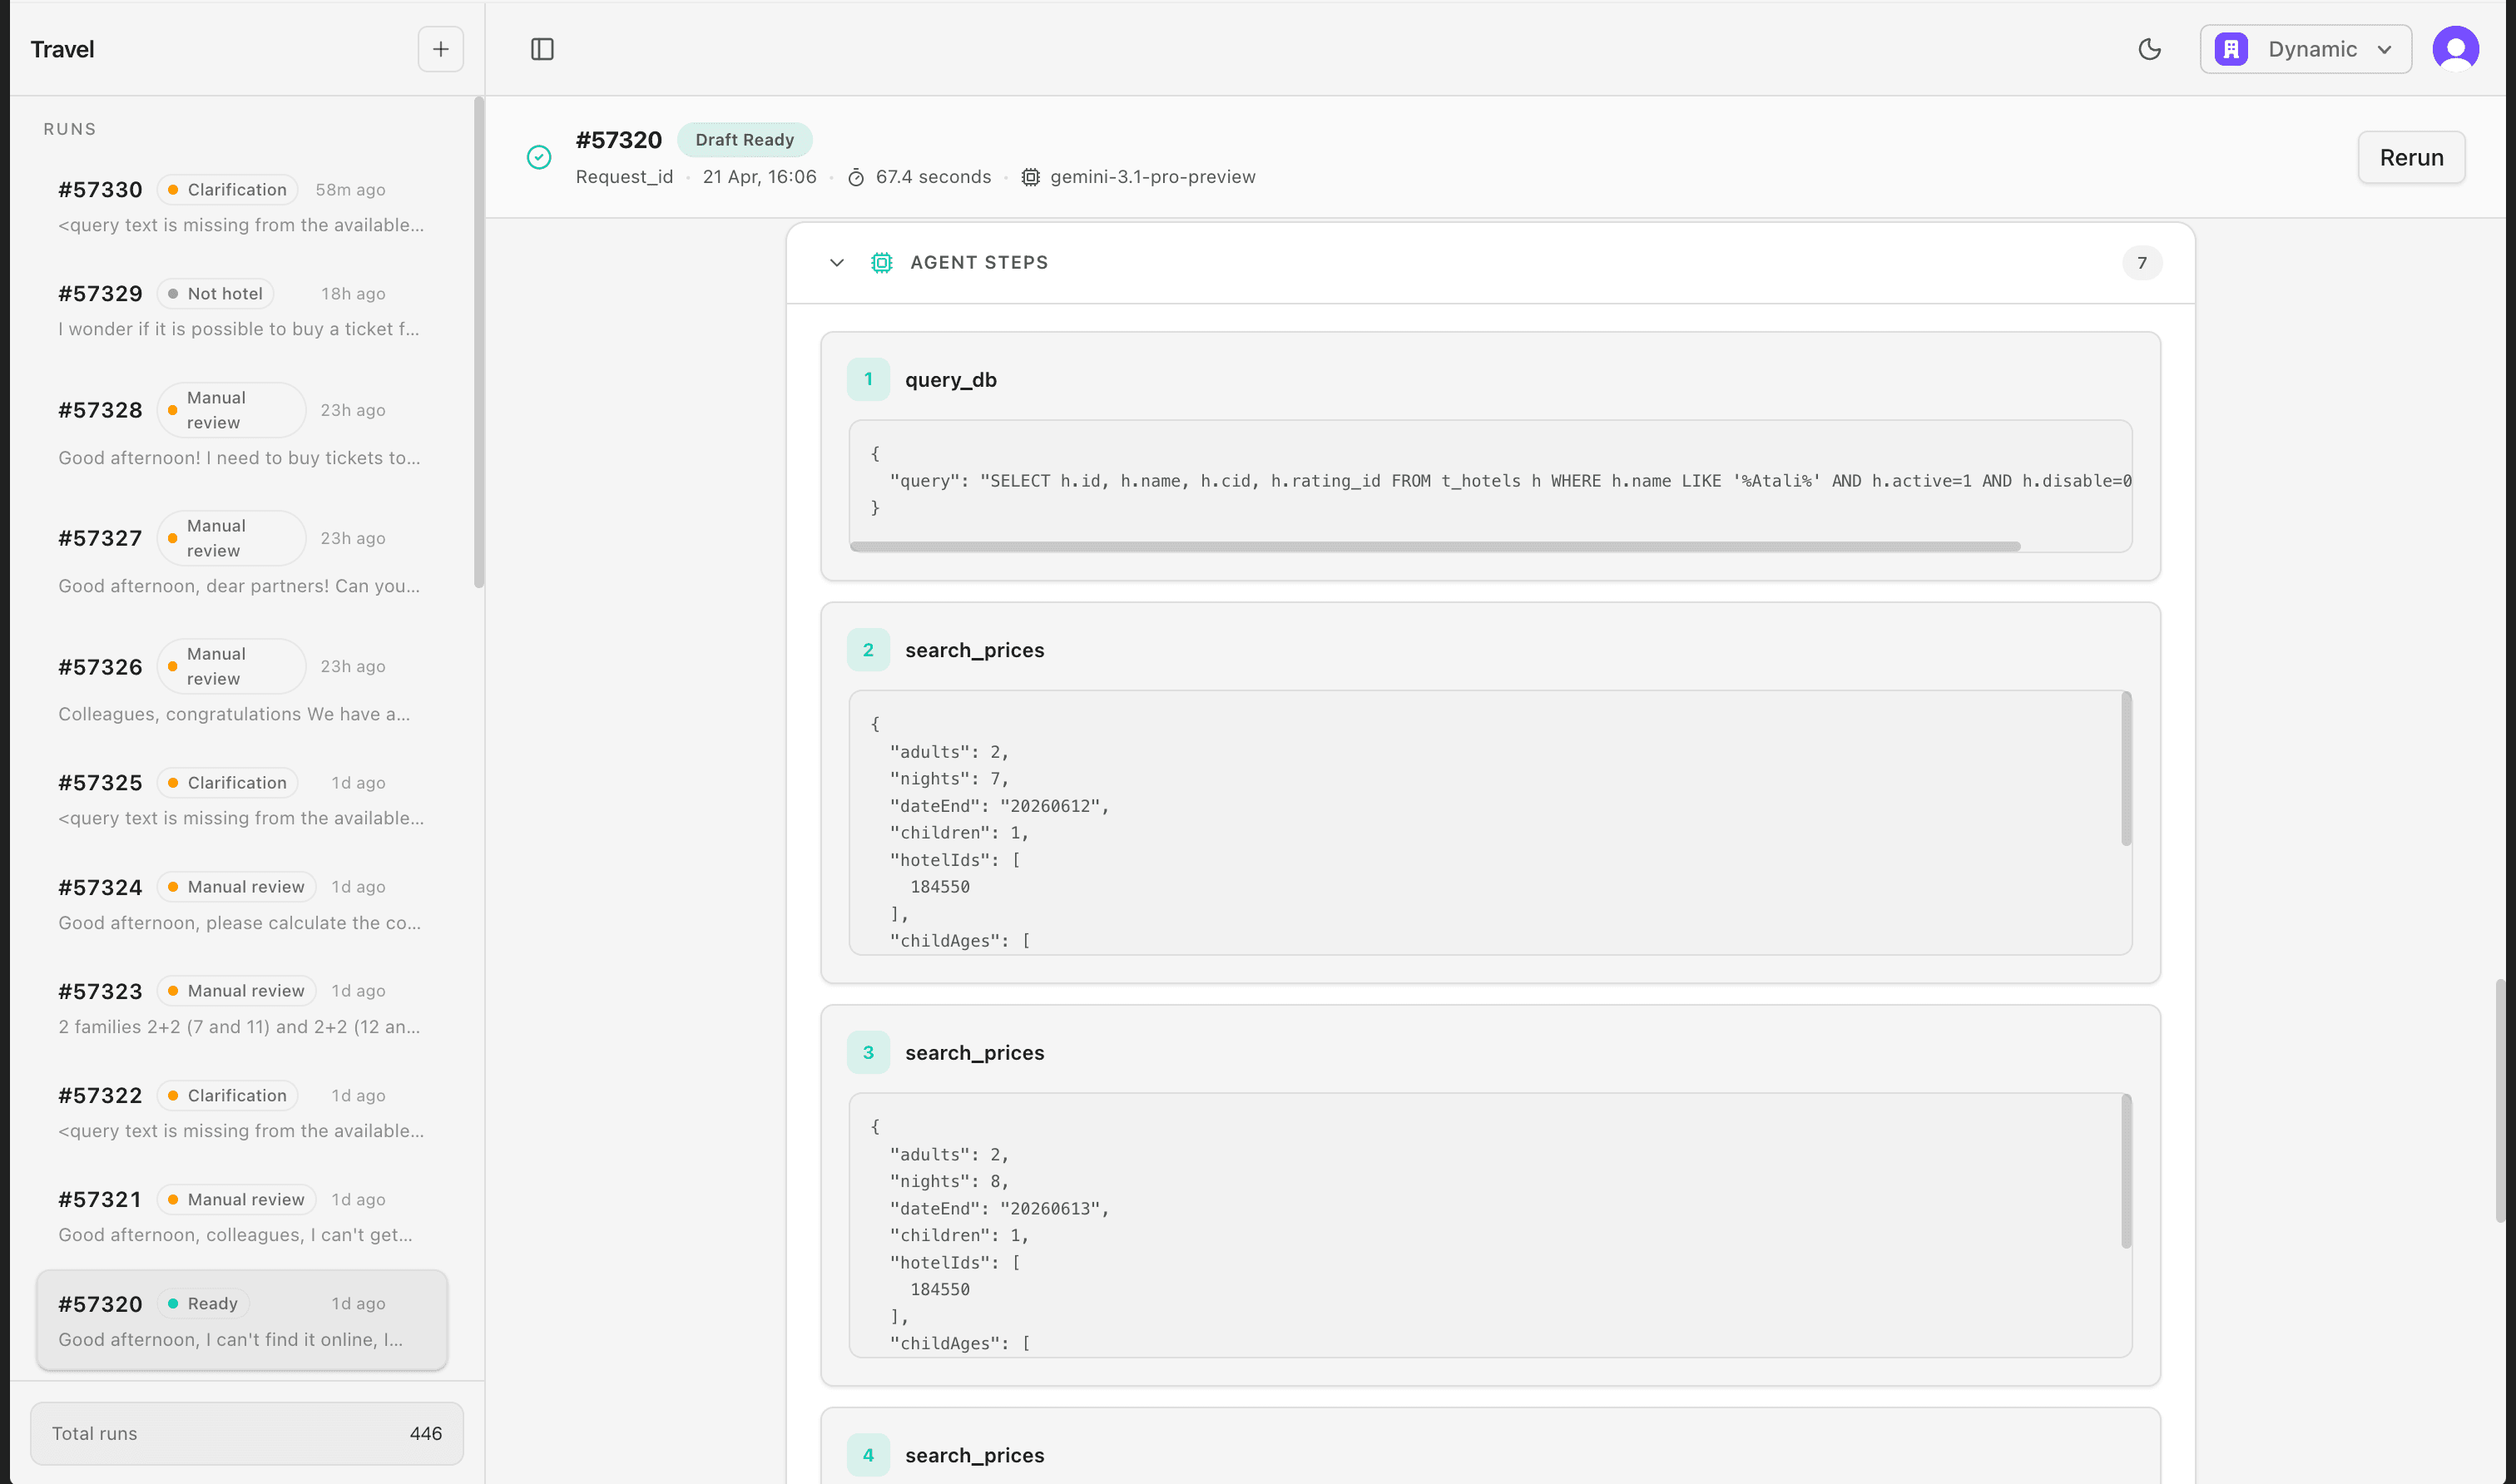Screen dimensions: 2516x1484
Task: Click the Rerun button
Action: click(2410, 157)
